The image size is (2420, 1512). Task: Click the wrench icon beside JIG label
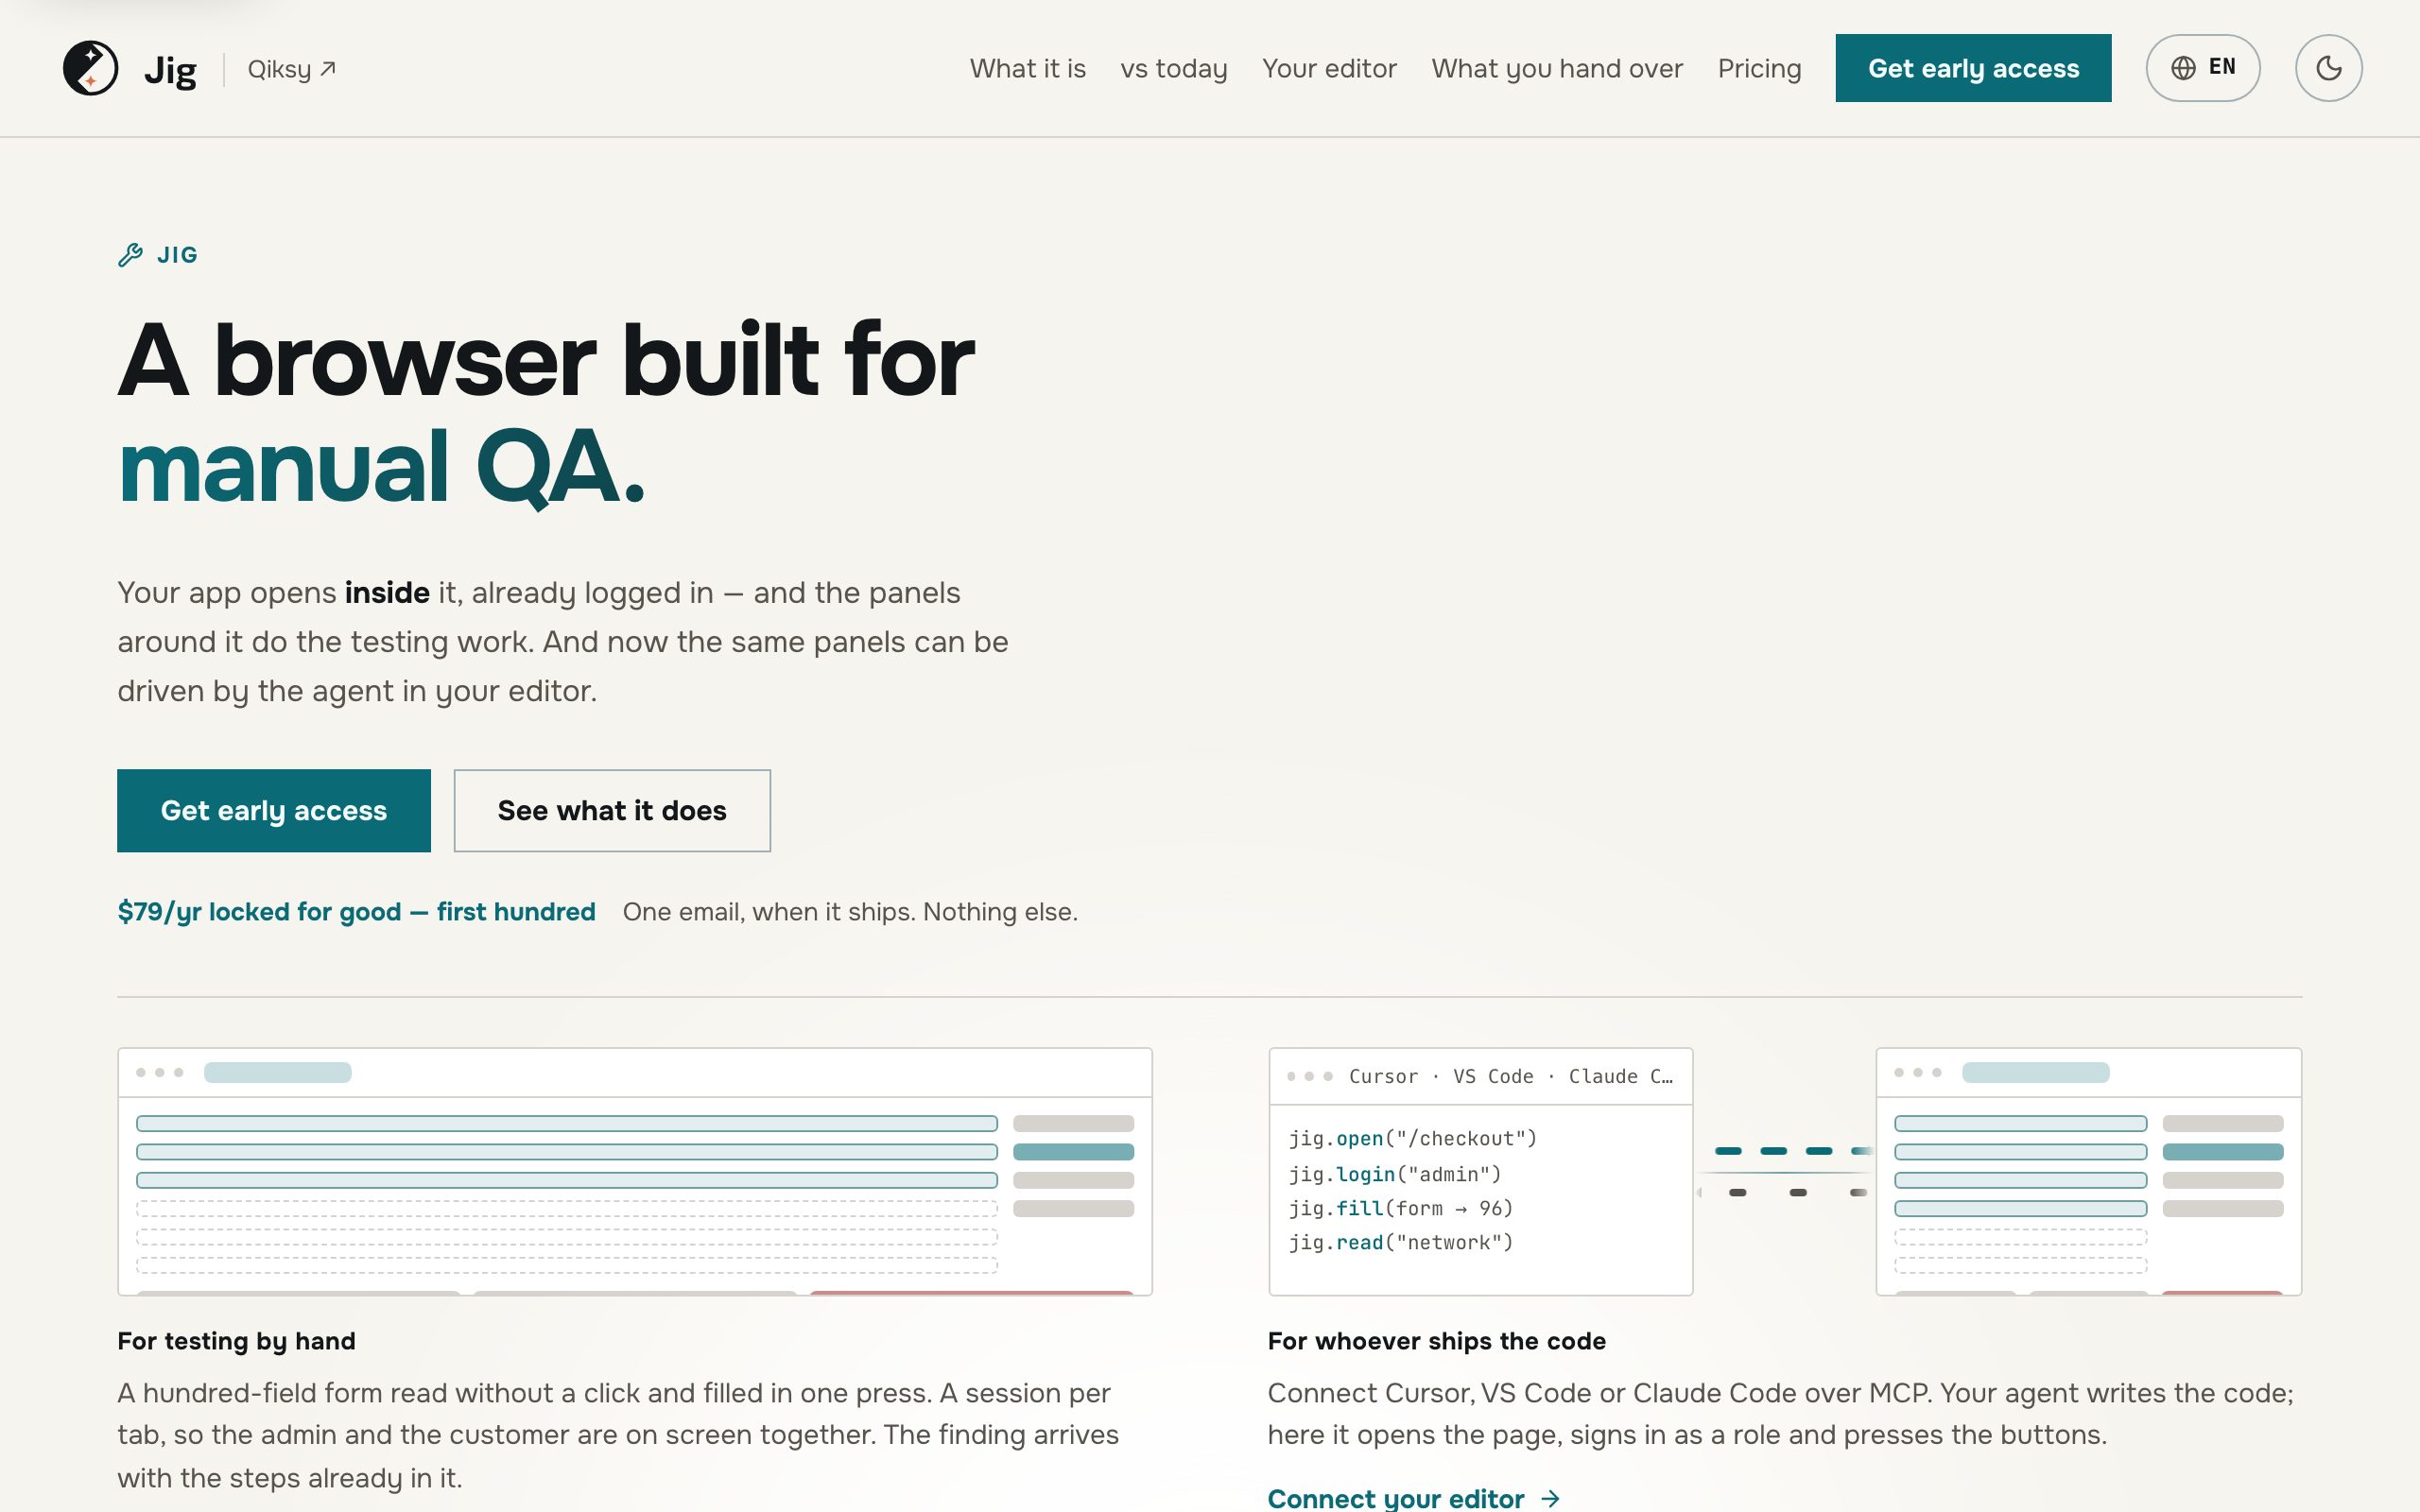[130, 255]
